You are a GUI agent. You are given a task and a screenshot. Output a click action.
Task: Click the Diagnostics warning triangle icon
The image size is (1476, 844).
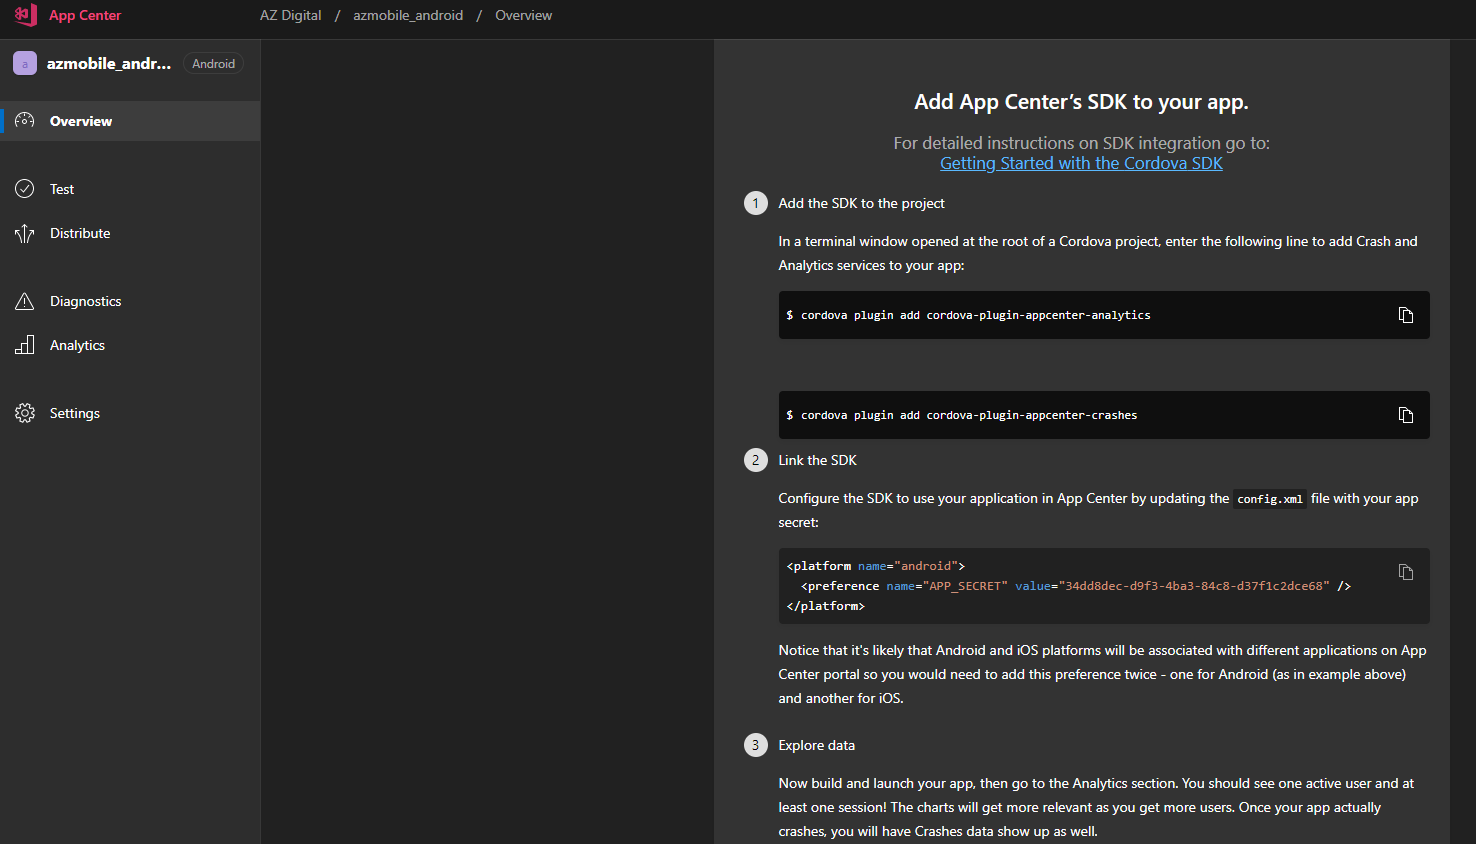(25, 301)
